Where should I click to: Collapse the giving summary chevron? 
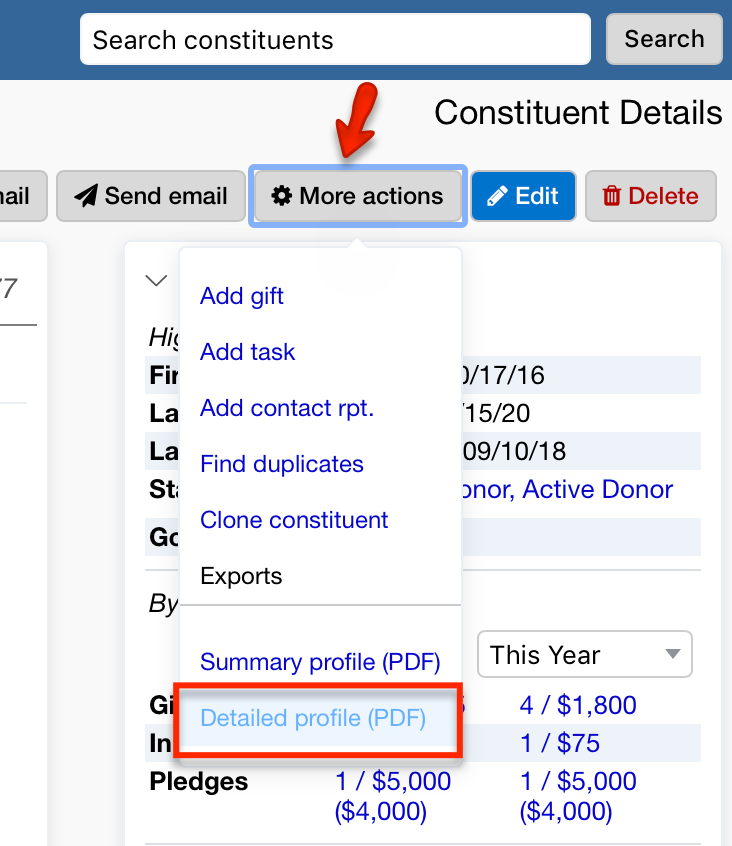coord(156,281)
